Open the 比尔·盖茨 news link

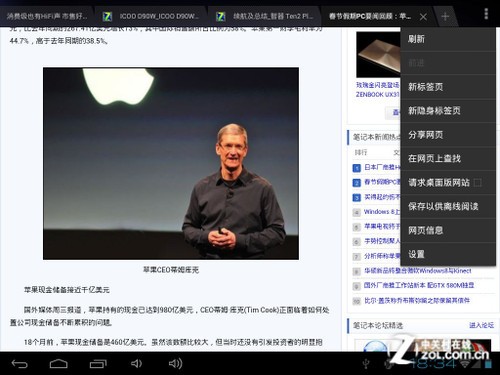pos(417,301)
